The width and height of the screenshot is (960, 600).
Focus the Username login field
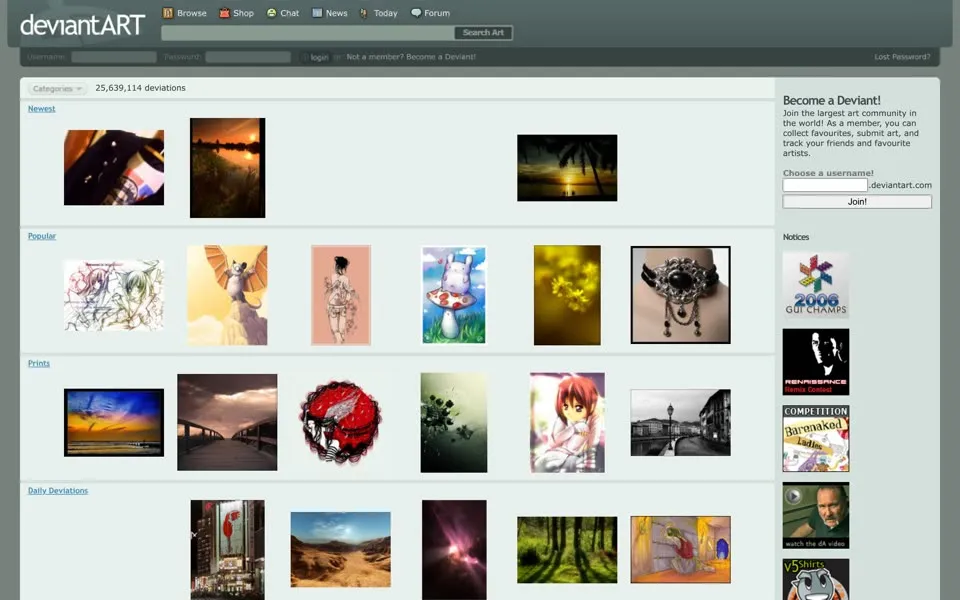tap(114, 57)
